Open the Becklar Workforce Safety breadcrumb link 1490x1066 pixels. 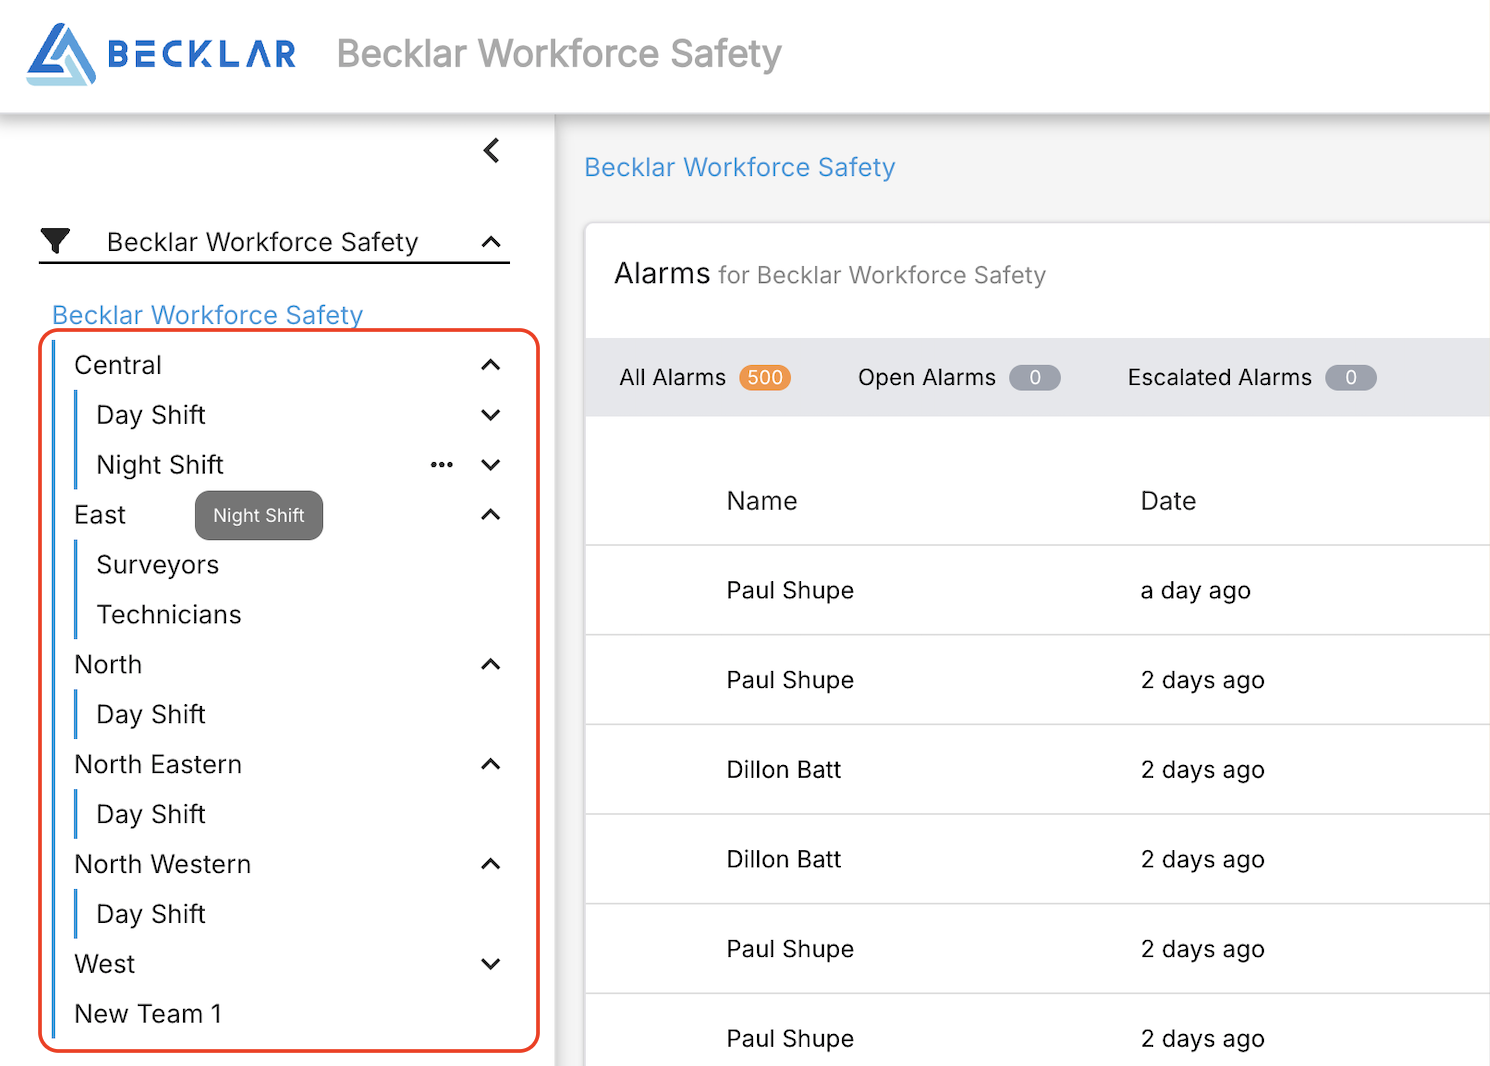pos(740,167)
